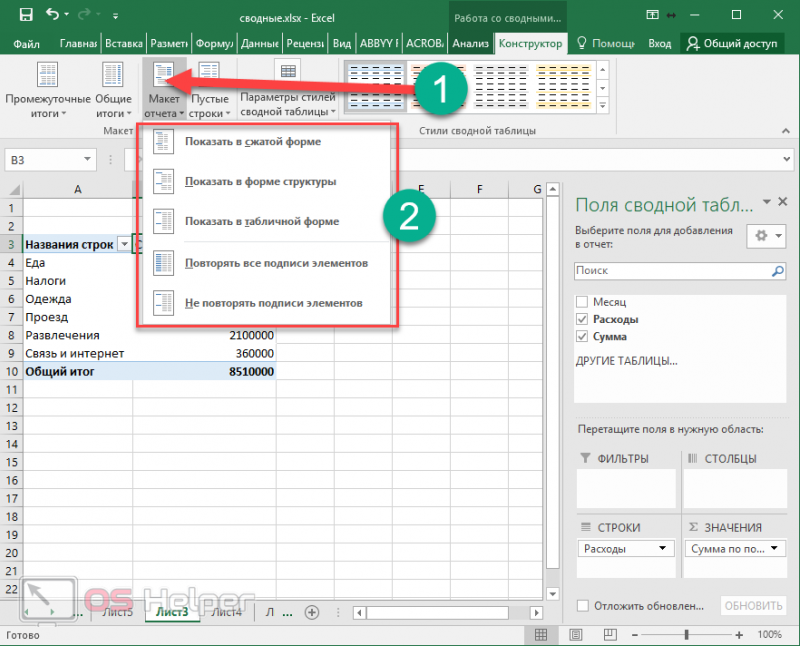Switch to the Главная ribbon tab
Screen dimensions: 800x646
point(78,44)
